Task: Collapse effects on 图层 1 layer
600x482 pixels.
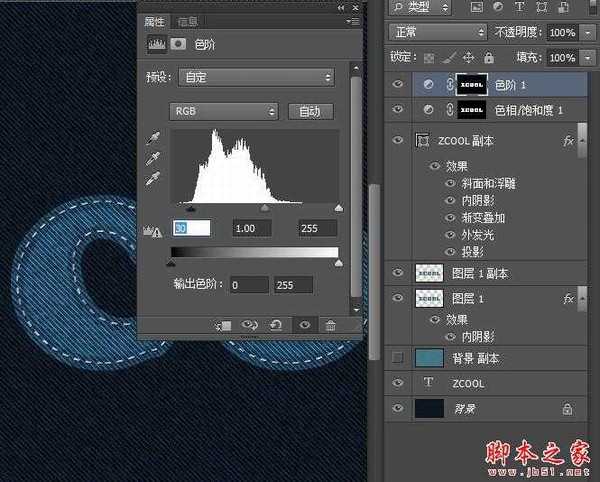Action: coord(582,298)
